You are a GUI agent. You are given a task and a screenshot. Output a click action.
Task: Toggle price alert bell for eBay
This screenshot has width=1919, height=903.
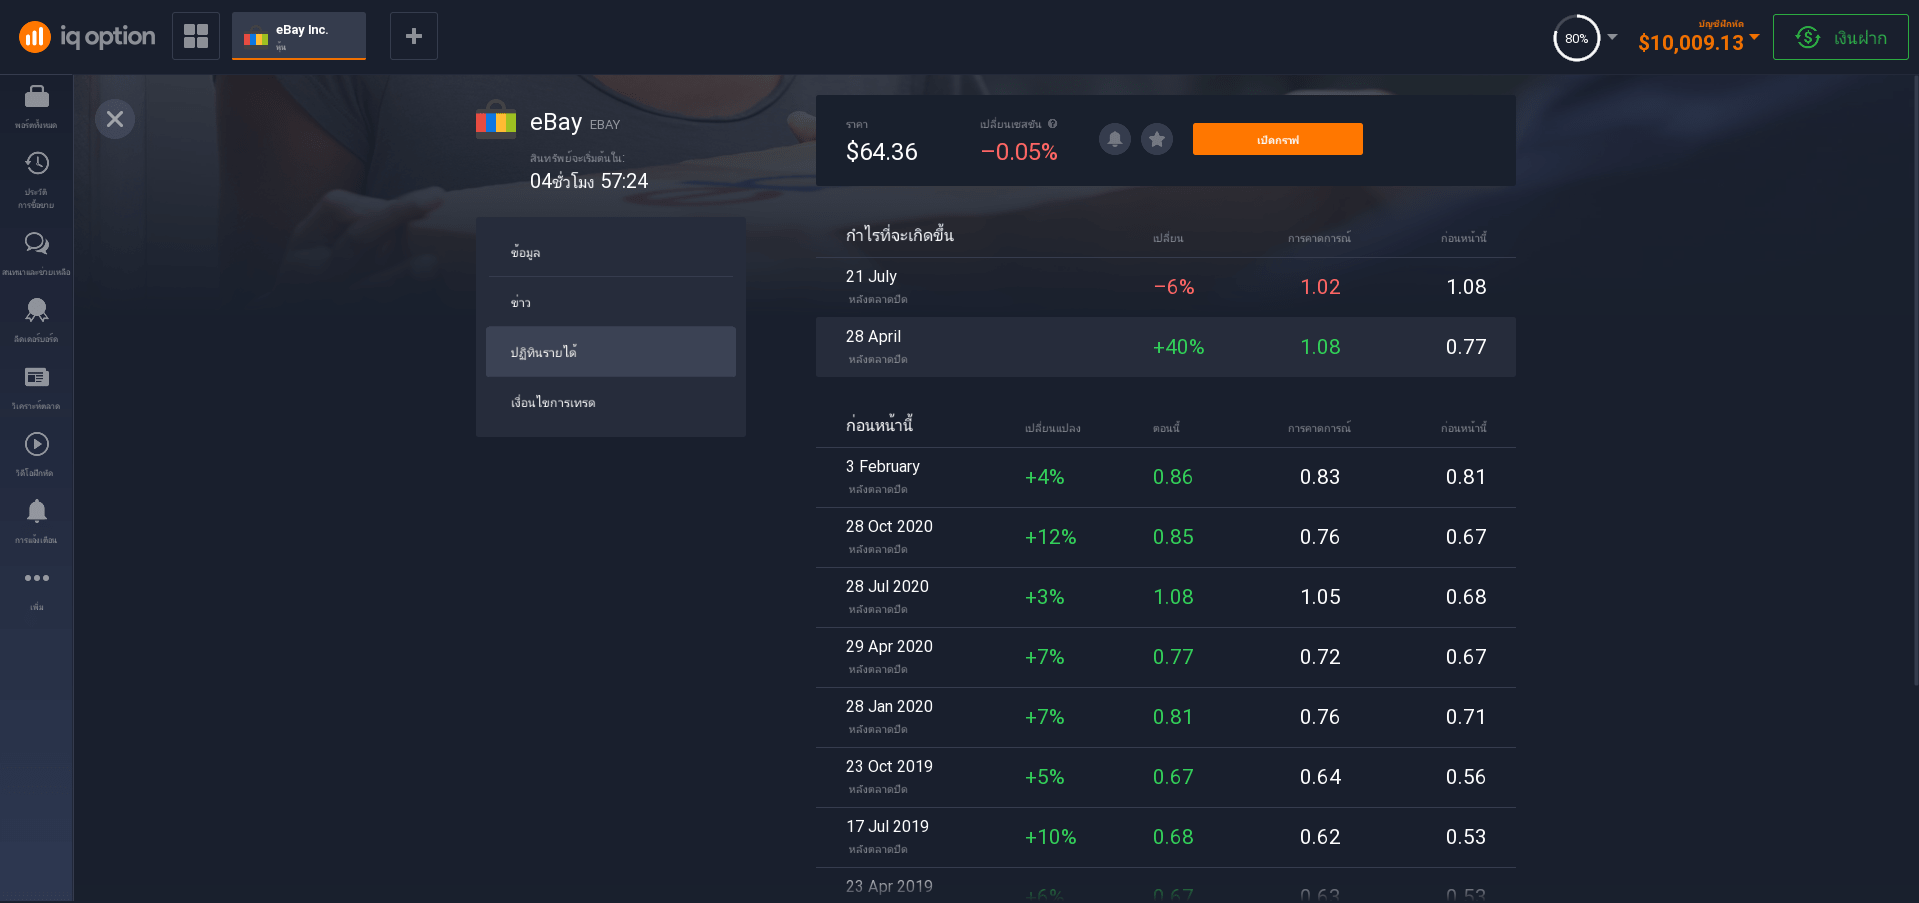tap(1115, 139)
